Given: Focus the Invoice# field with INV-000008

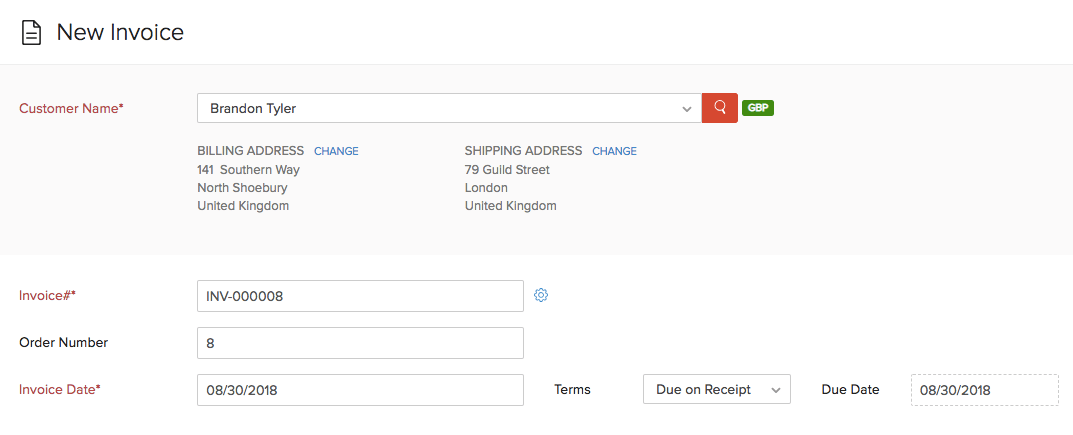Looking at the screenshot, I should 360,296.
